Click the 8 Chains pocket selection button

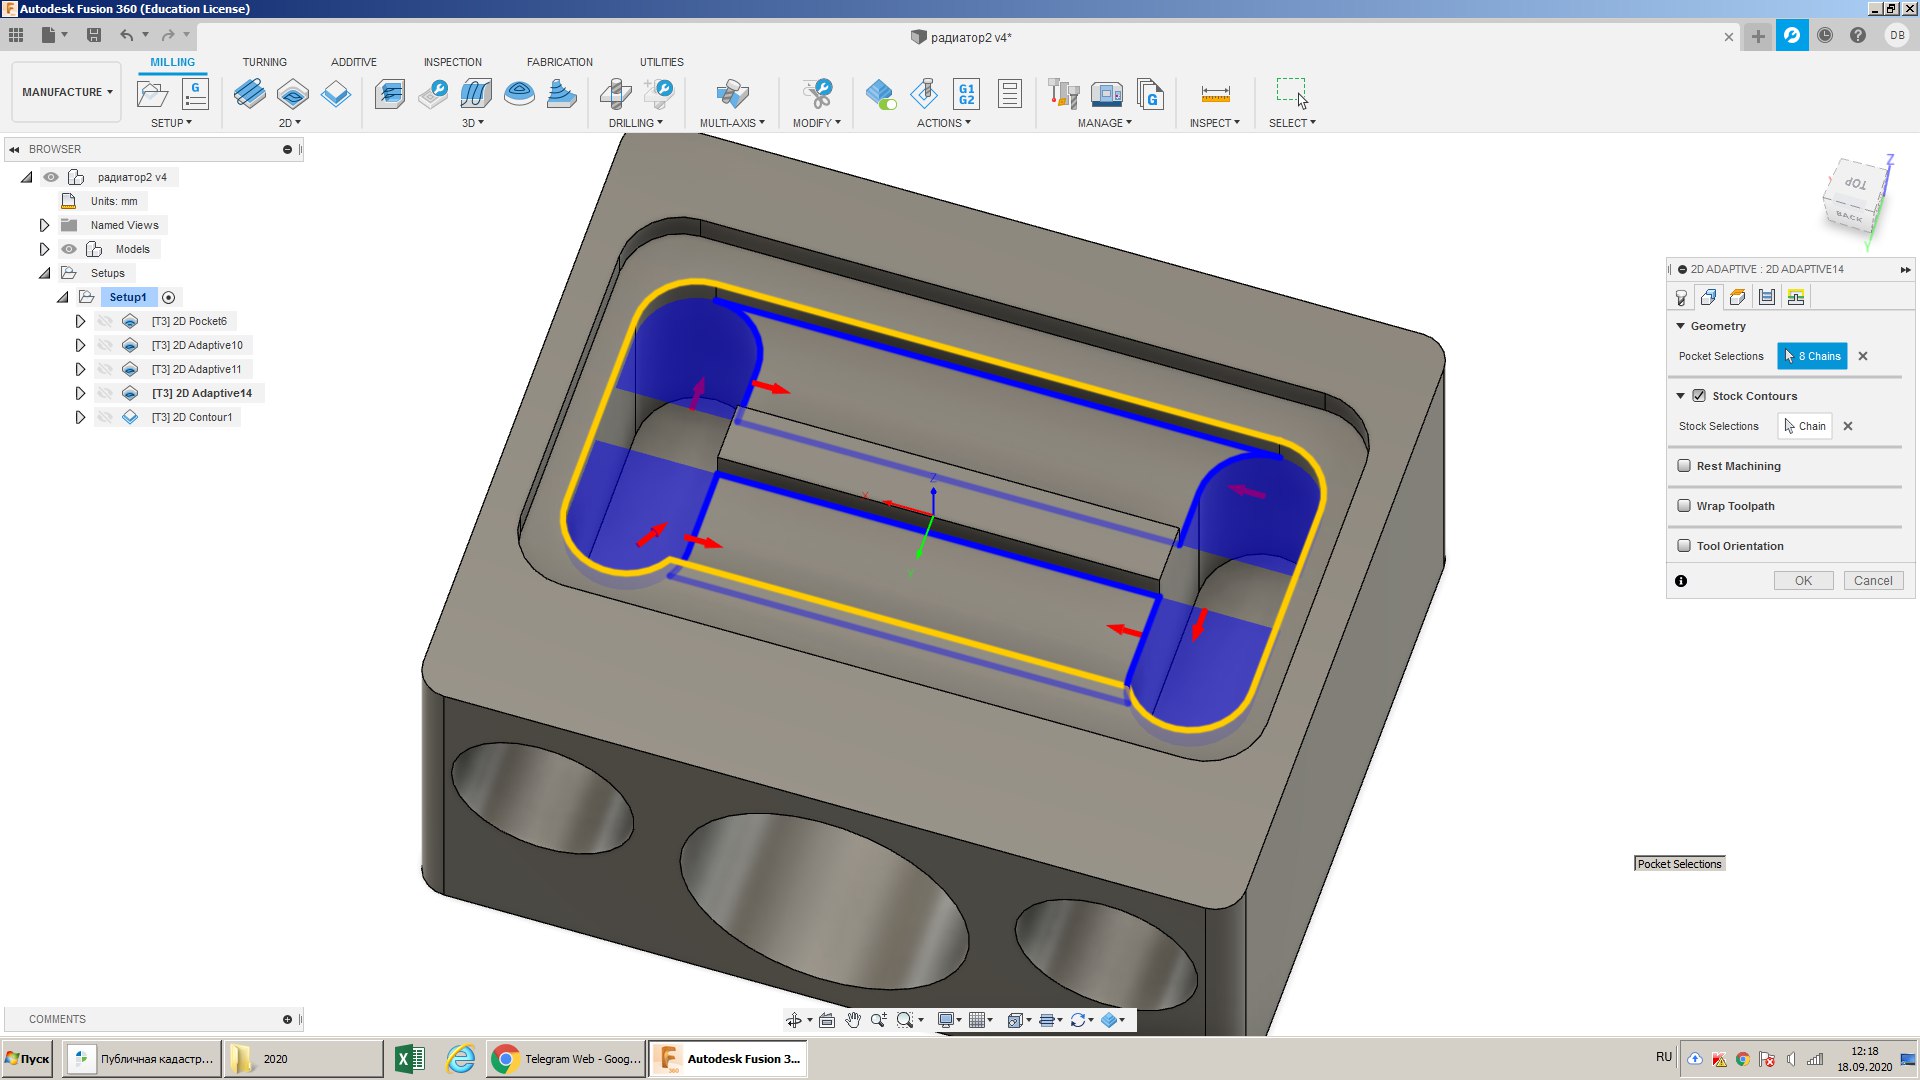[1812, 356]
